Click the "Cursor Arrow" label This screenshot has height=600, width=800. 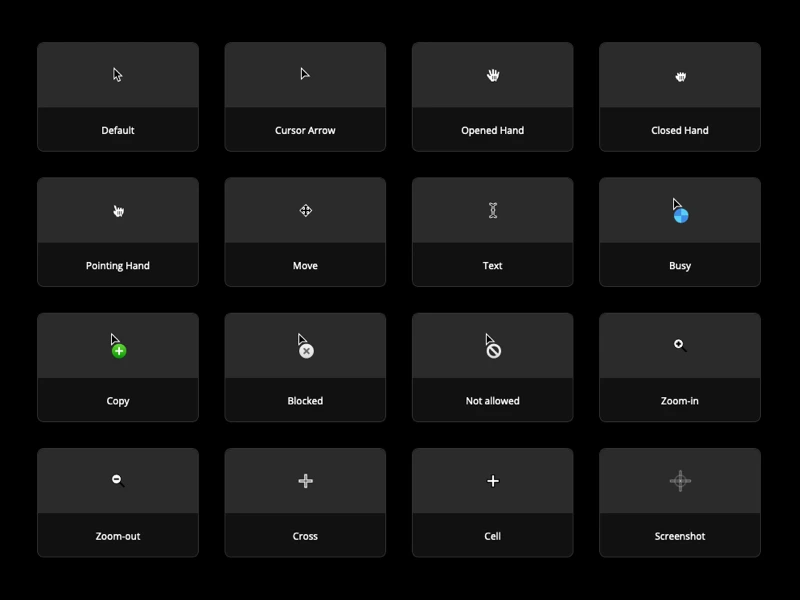305,130
